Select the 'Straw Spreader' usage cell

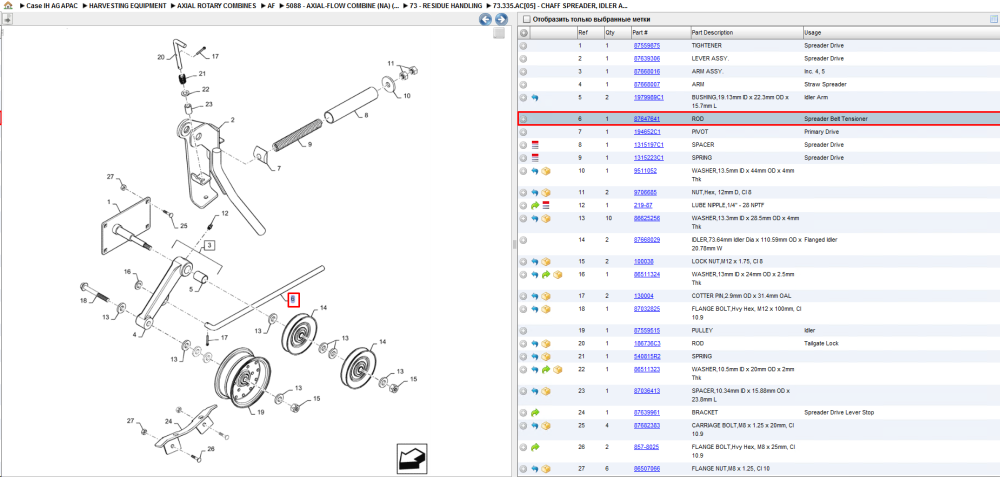[x=825, y=84]
